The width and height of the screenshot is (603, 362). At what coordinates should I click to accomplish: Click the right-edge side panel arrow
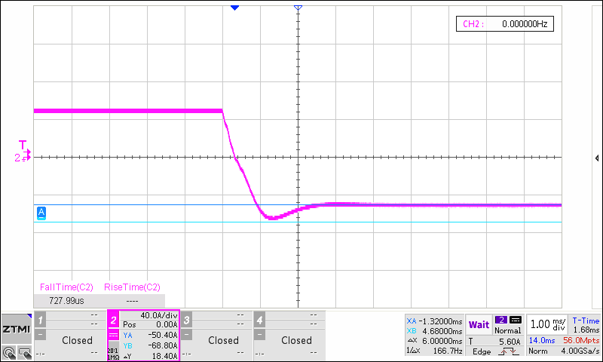(596, 158)
